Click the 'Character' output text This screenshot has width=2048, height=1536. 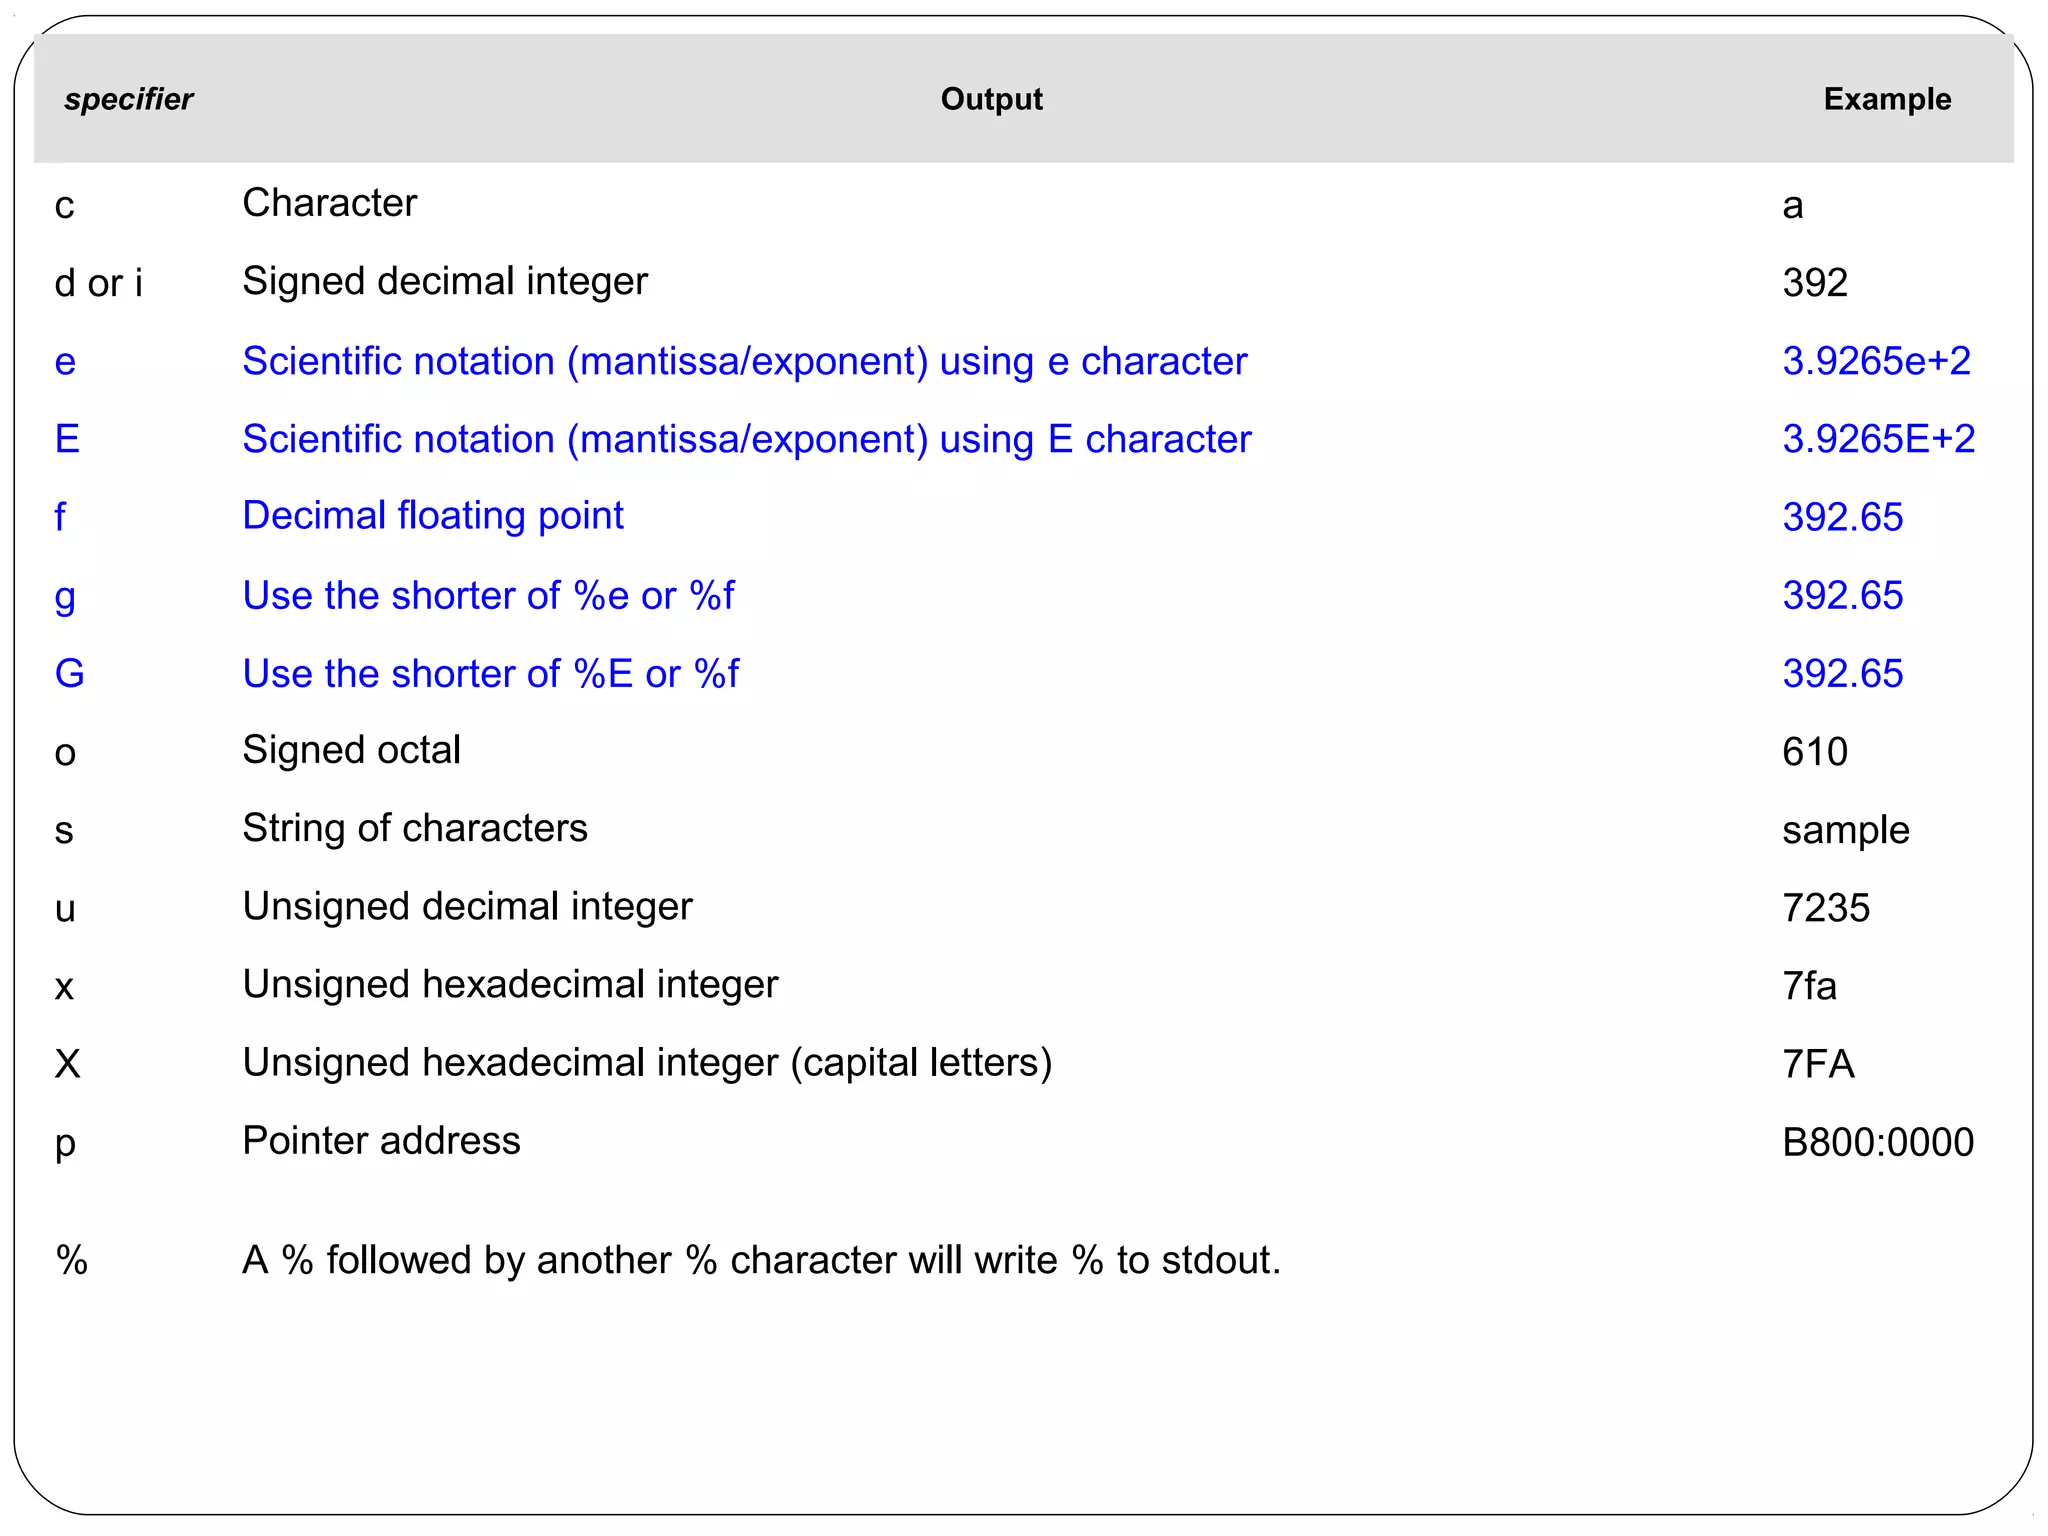click(x=330, y=203)
